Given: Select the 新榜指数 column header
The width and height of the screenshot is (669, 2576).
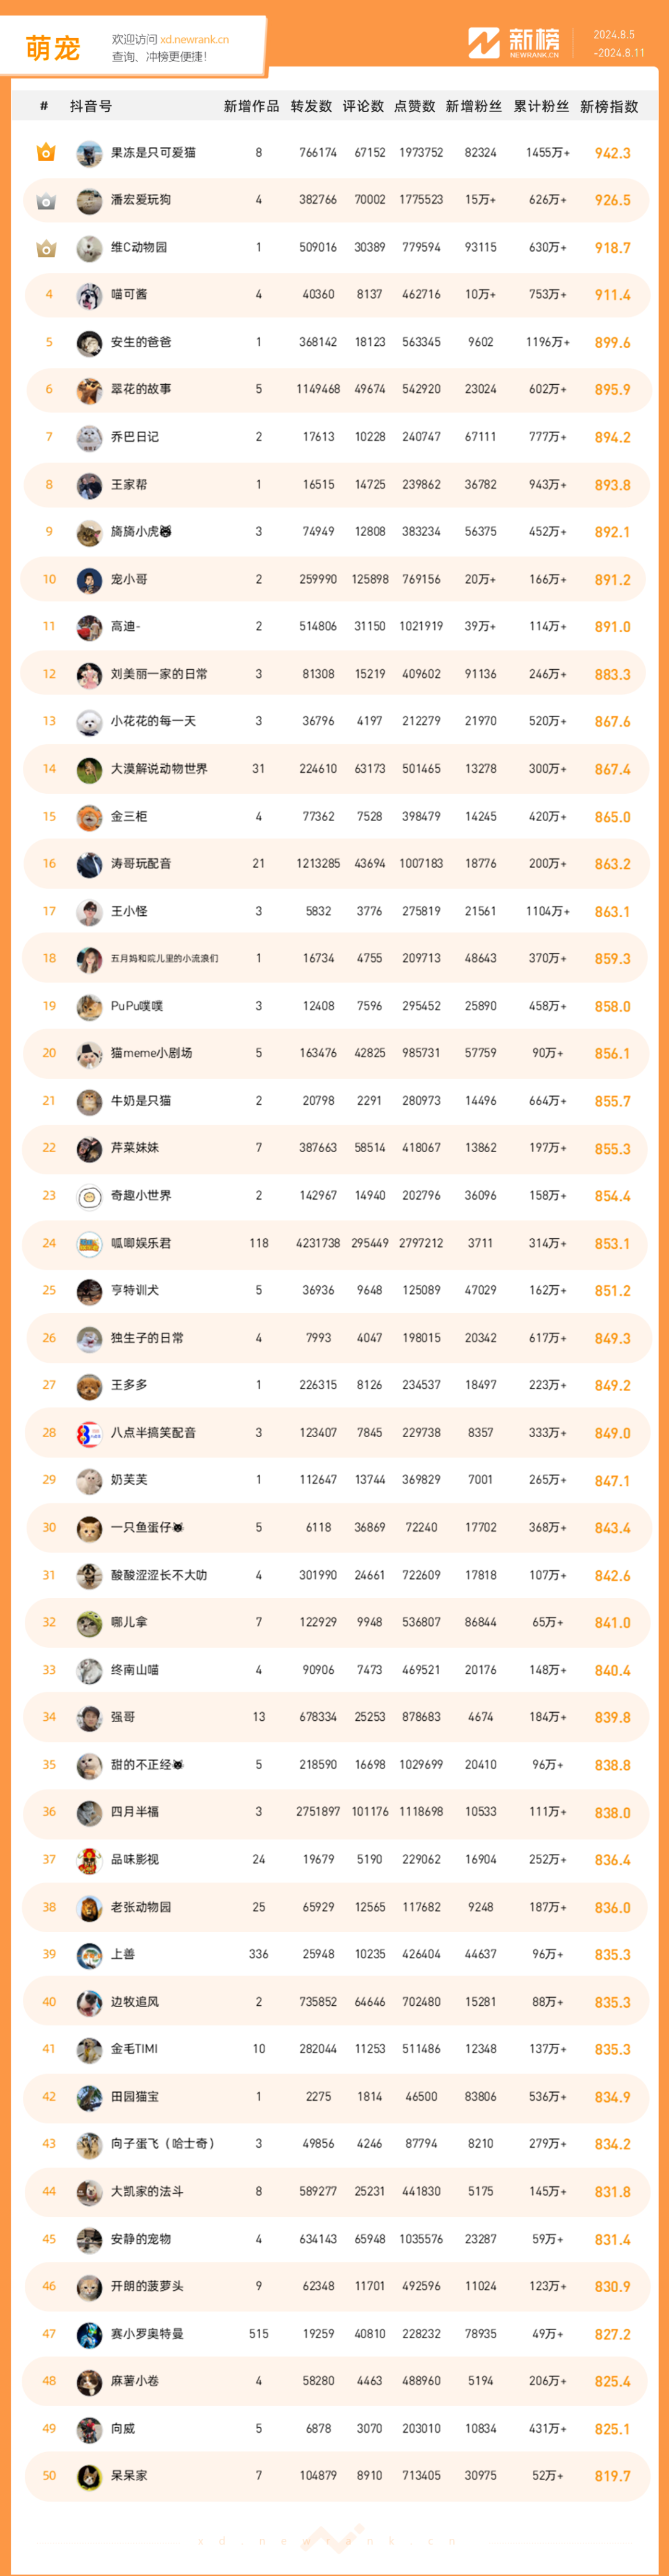Looking at the screenshot, I should click(x=609, y=106).
